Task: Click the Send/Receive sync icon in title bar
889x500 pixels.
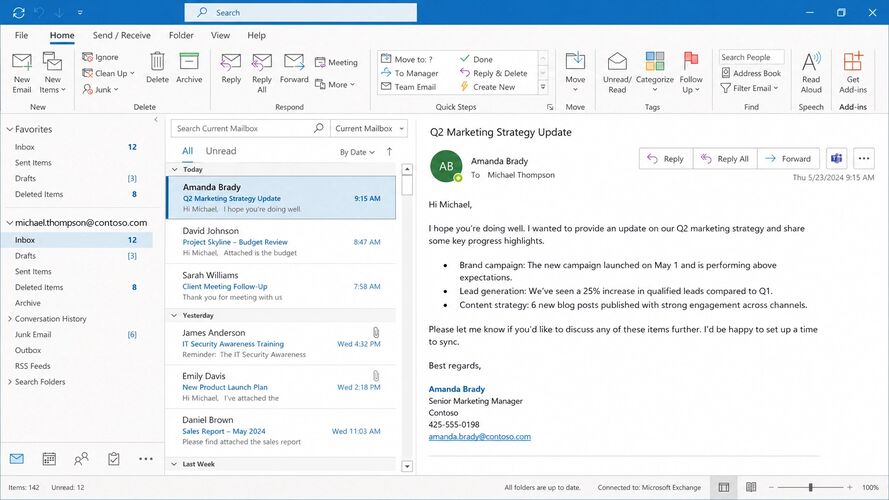Action: pos(18,12)
